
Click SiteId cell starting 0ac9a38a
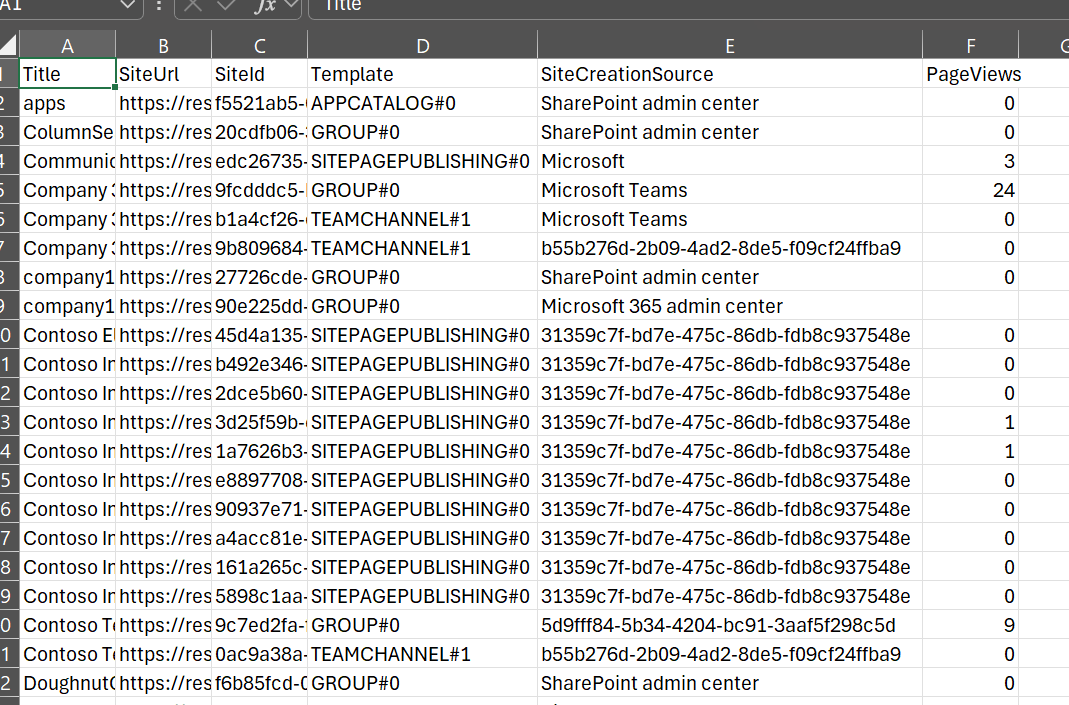click(x=260, y=654)
